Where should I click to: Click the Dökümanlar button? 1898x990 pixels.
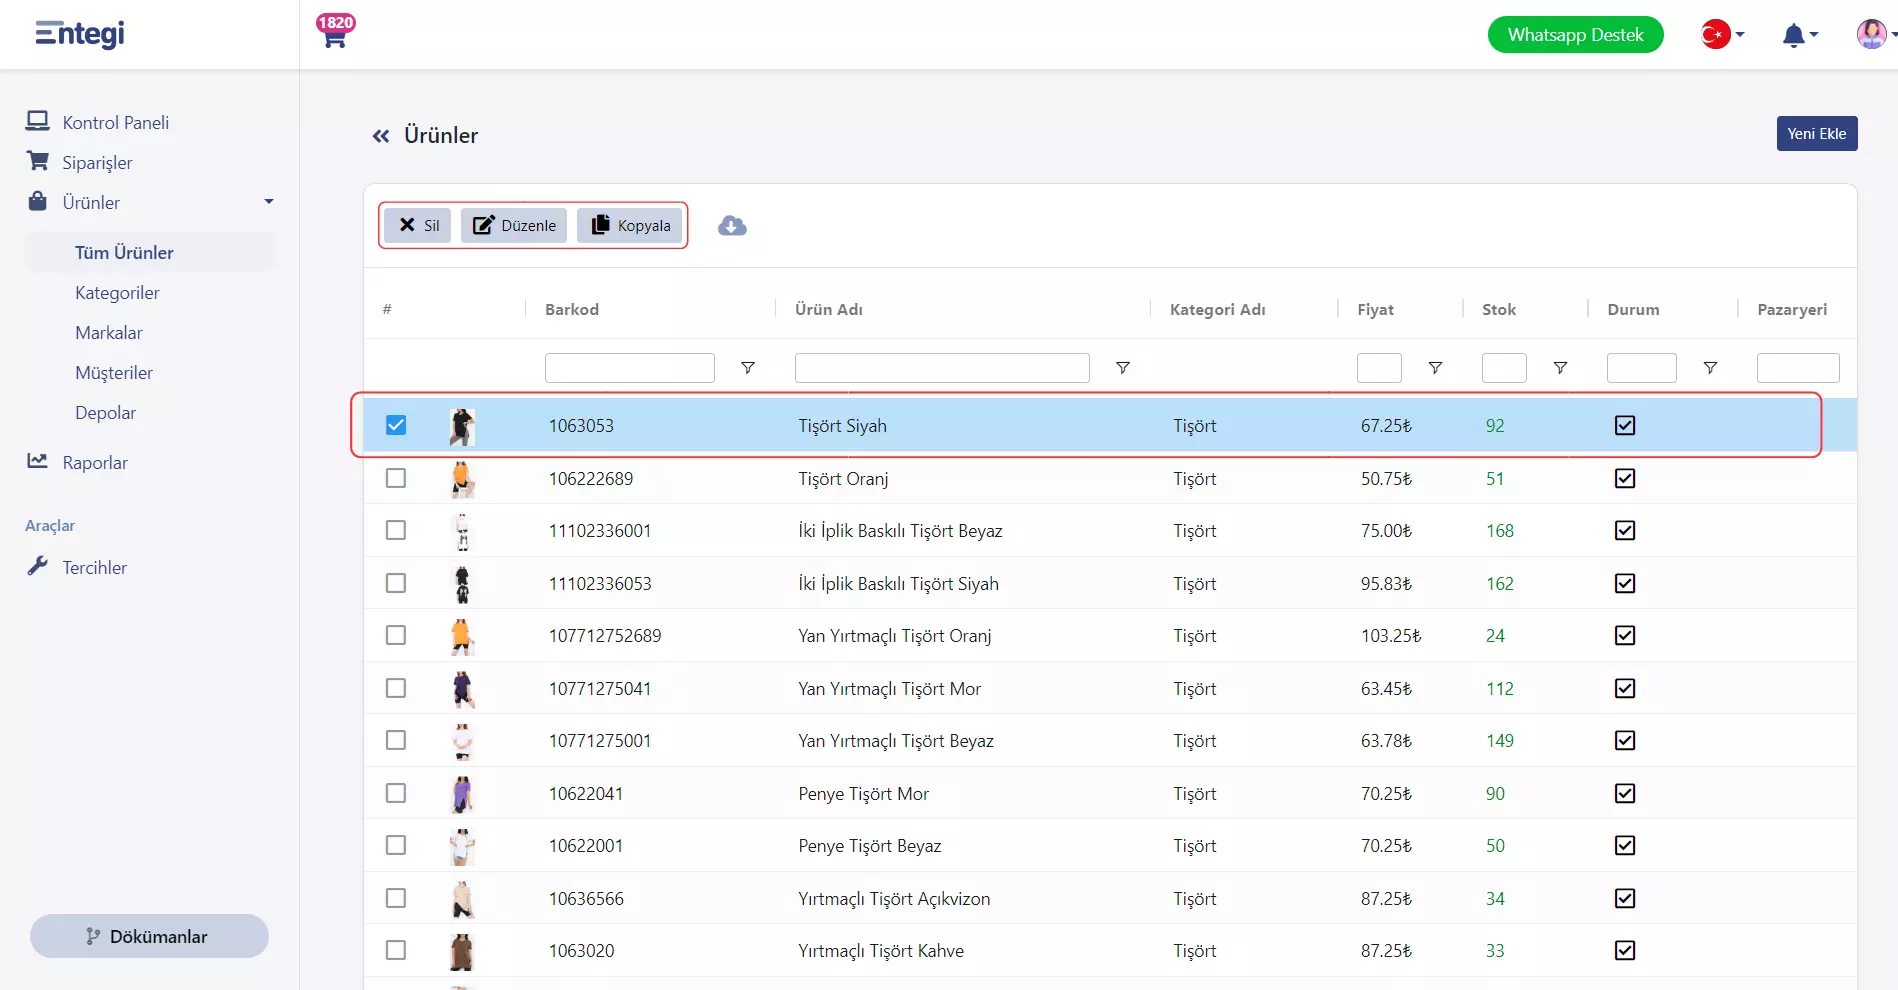coord(149,936)
